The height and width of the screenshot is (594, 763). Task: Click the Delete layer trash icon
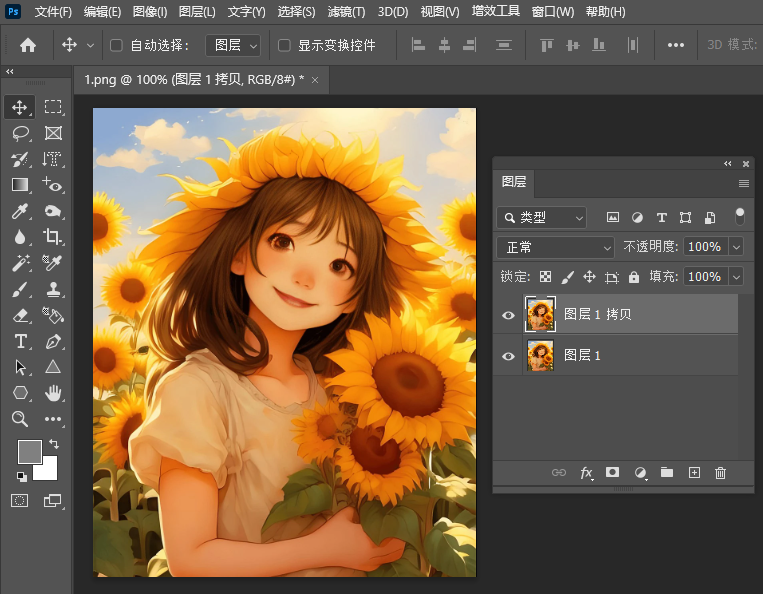click(x=720, y=473)
